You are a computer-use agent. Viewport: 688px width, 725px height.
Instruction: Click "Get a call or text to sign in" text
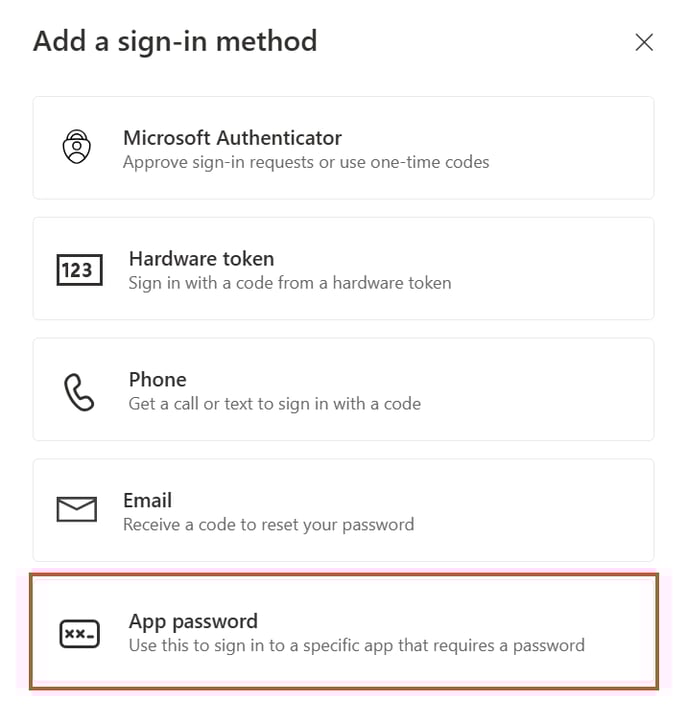coord(275,404)
